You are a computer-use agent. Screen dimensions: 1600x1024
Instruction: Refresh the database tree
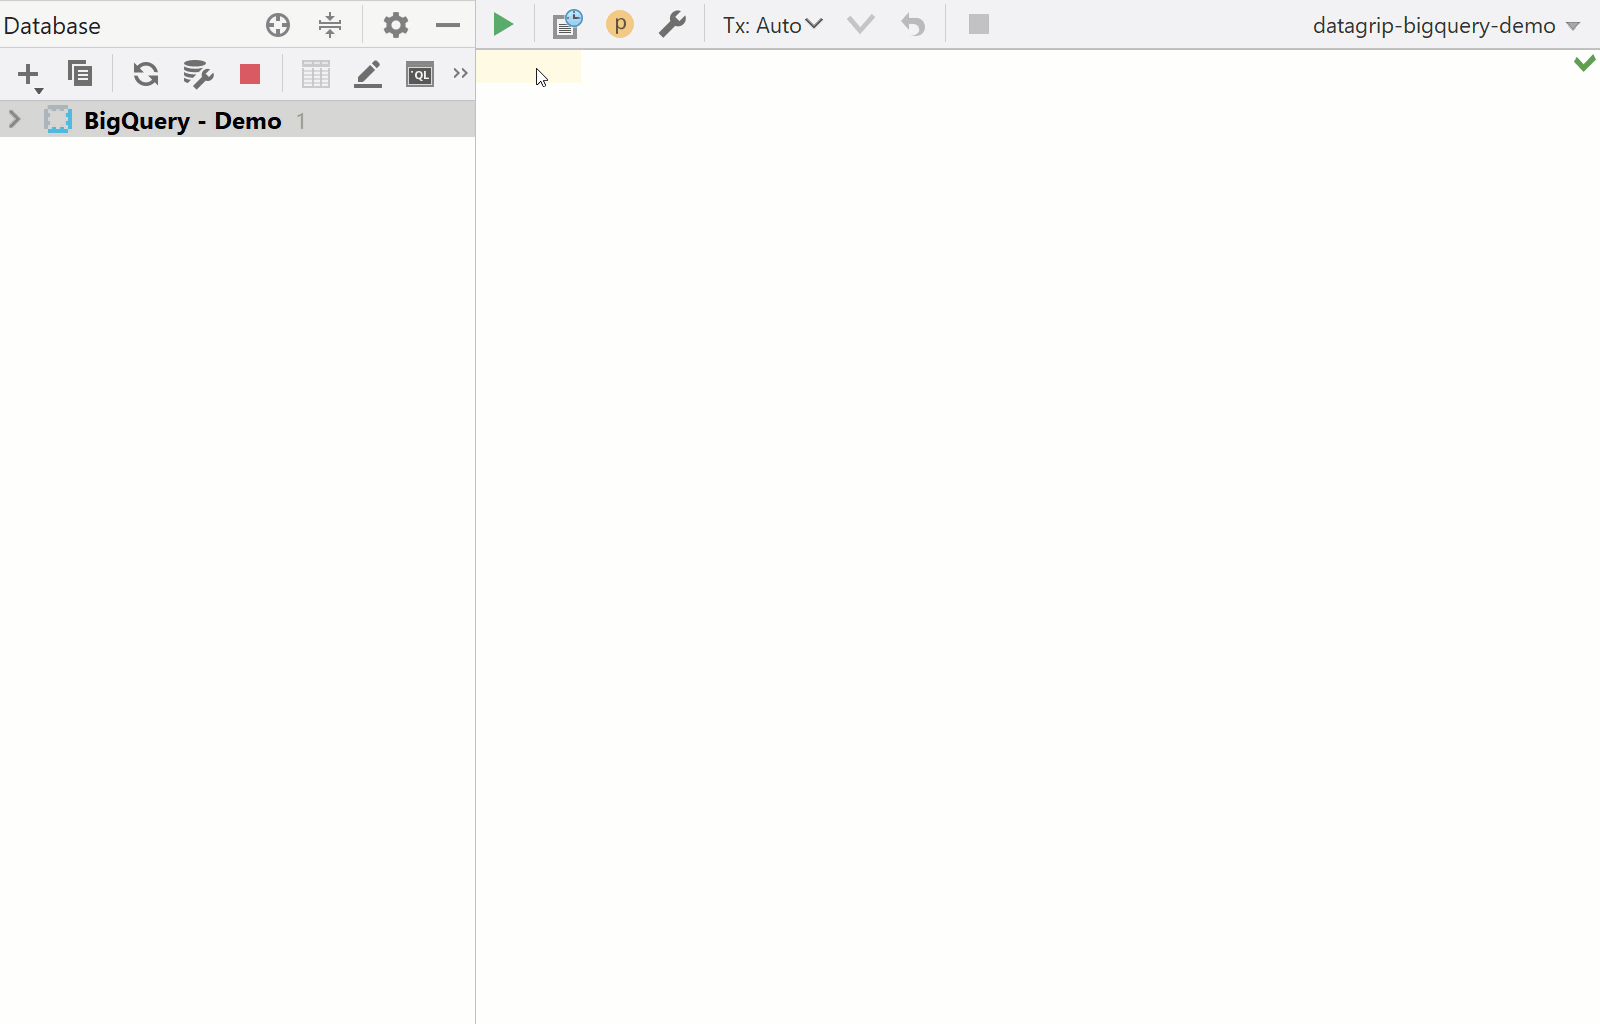(146, 74)
